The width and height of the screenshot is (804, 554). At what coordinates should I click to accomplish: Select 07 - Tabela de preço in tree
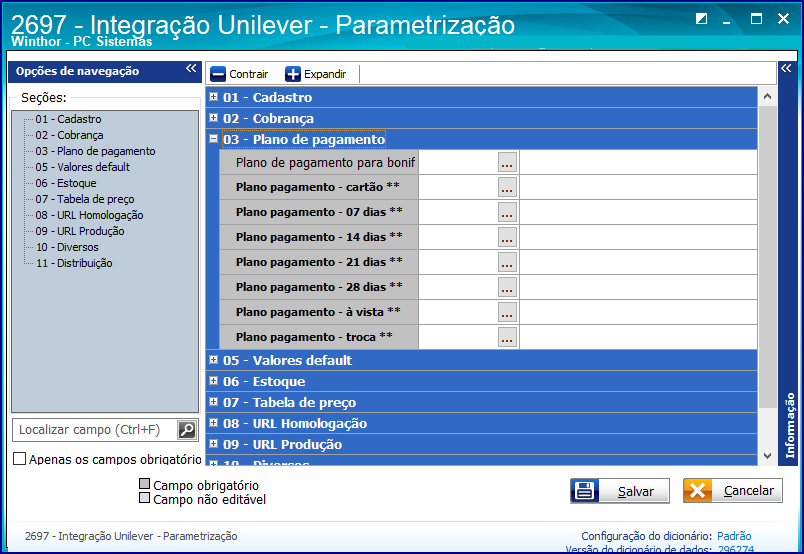85,199
